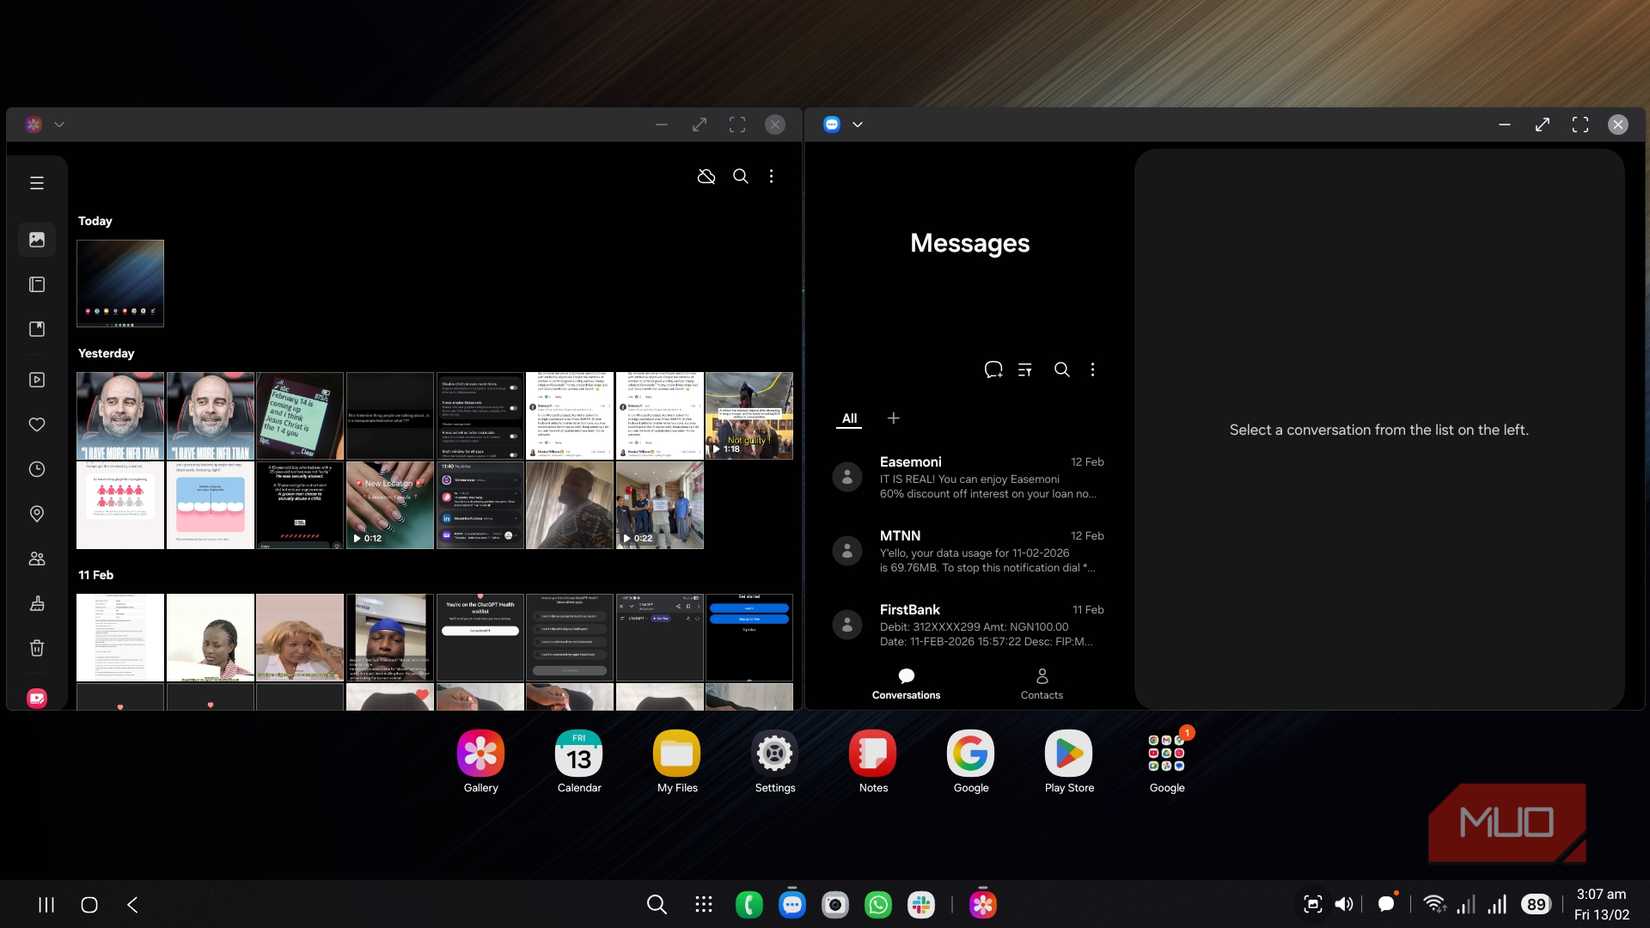The height and width of the screenshot is (928, 1650).
Task: Open WhatsApp in taskbar
Action: coord(878,905)
